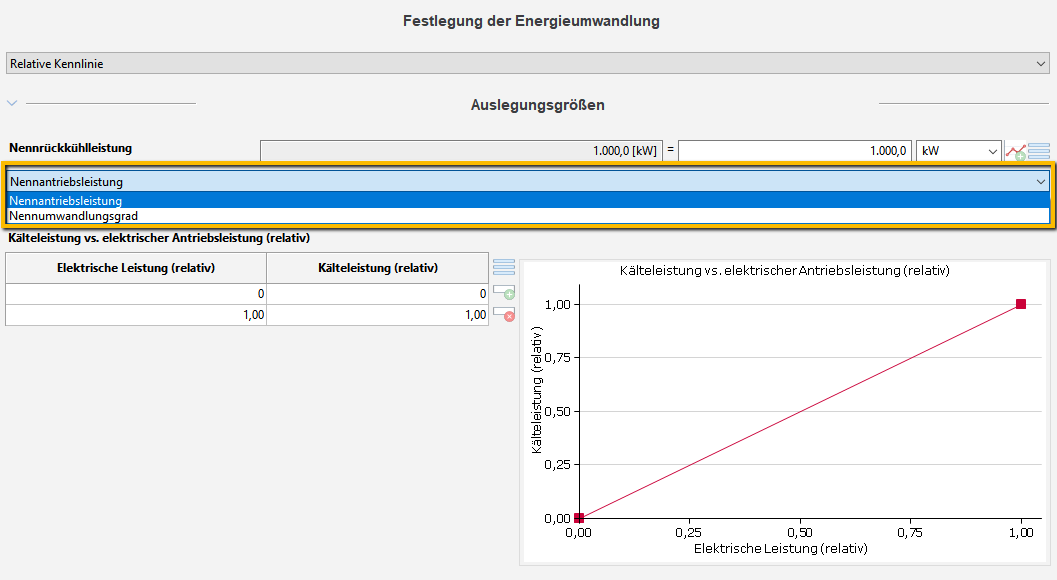1057x580 pixels.
Task: Click the read-only 1.000,0 [kW] field
Action: [x=461, y=151]
